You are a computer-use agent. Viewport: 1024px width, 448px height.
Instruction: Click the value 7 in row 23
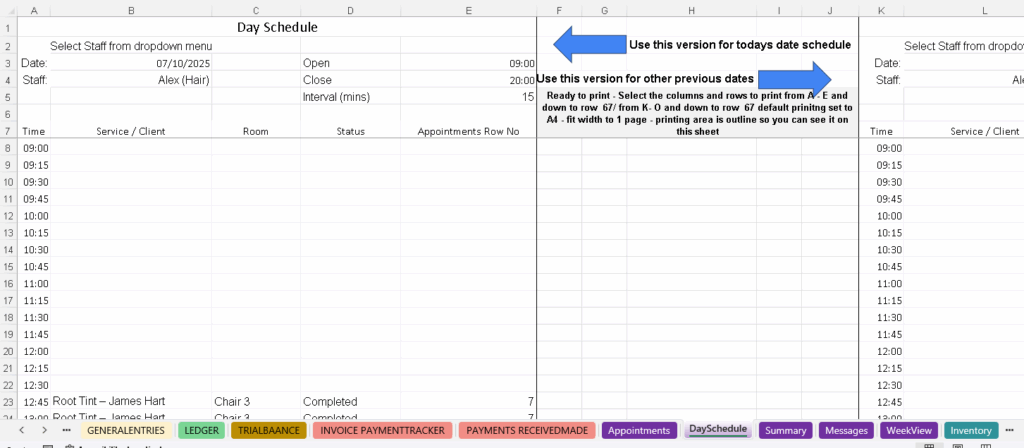tap(468, 401)
